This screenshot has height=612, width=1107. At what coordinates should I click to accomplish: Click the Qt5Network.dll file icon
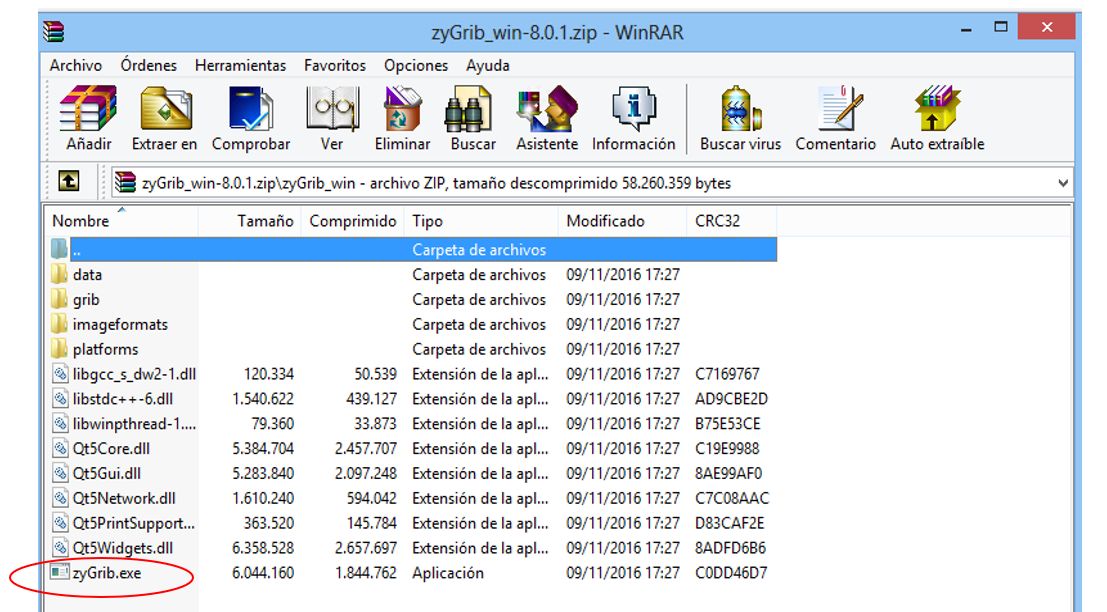point(61,498)
